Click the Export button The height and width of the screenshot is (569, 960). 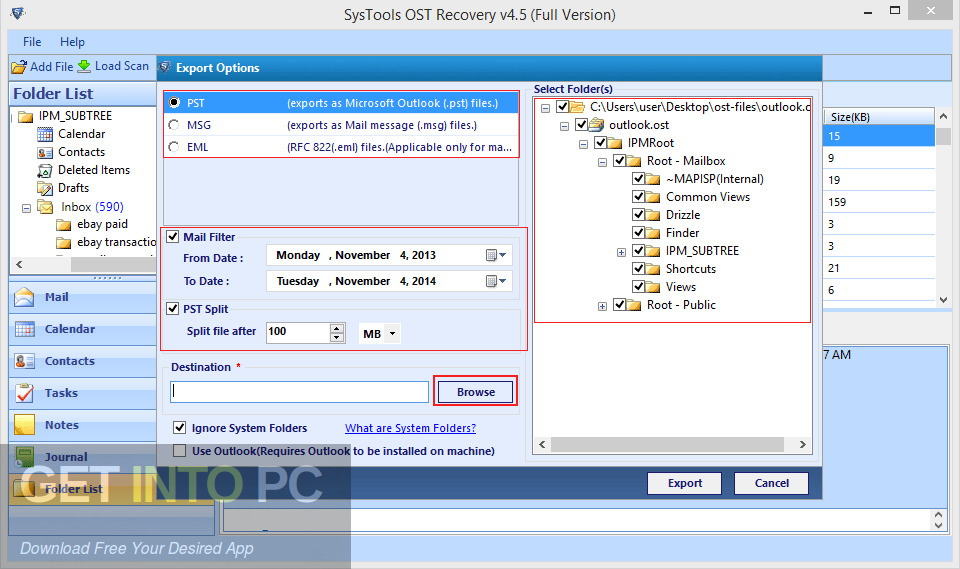point(684,483)
